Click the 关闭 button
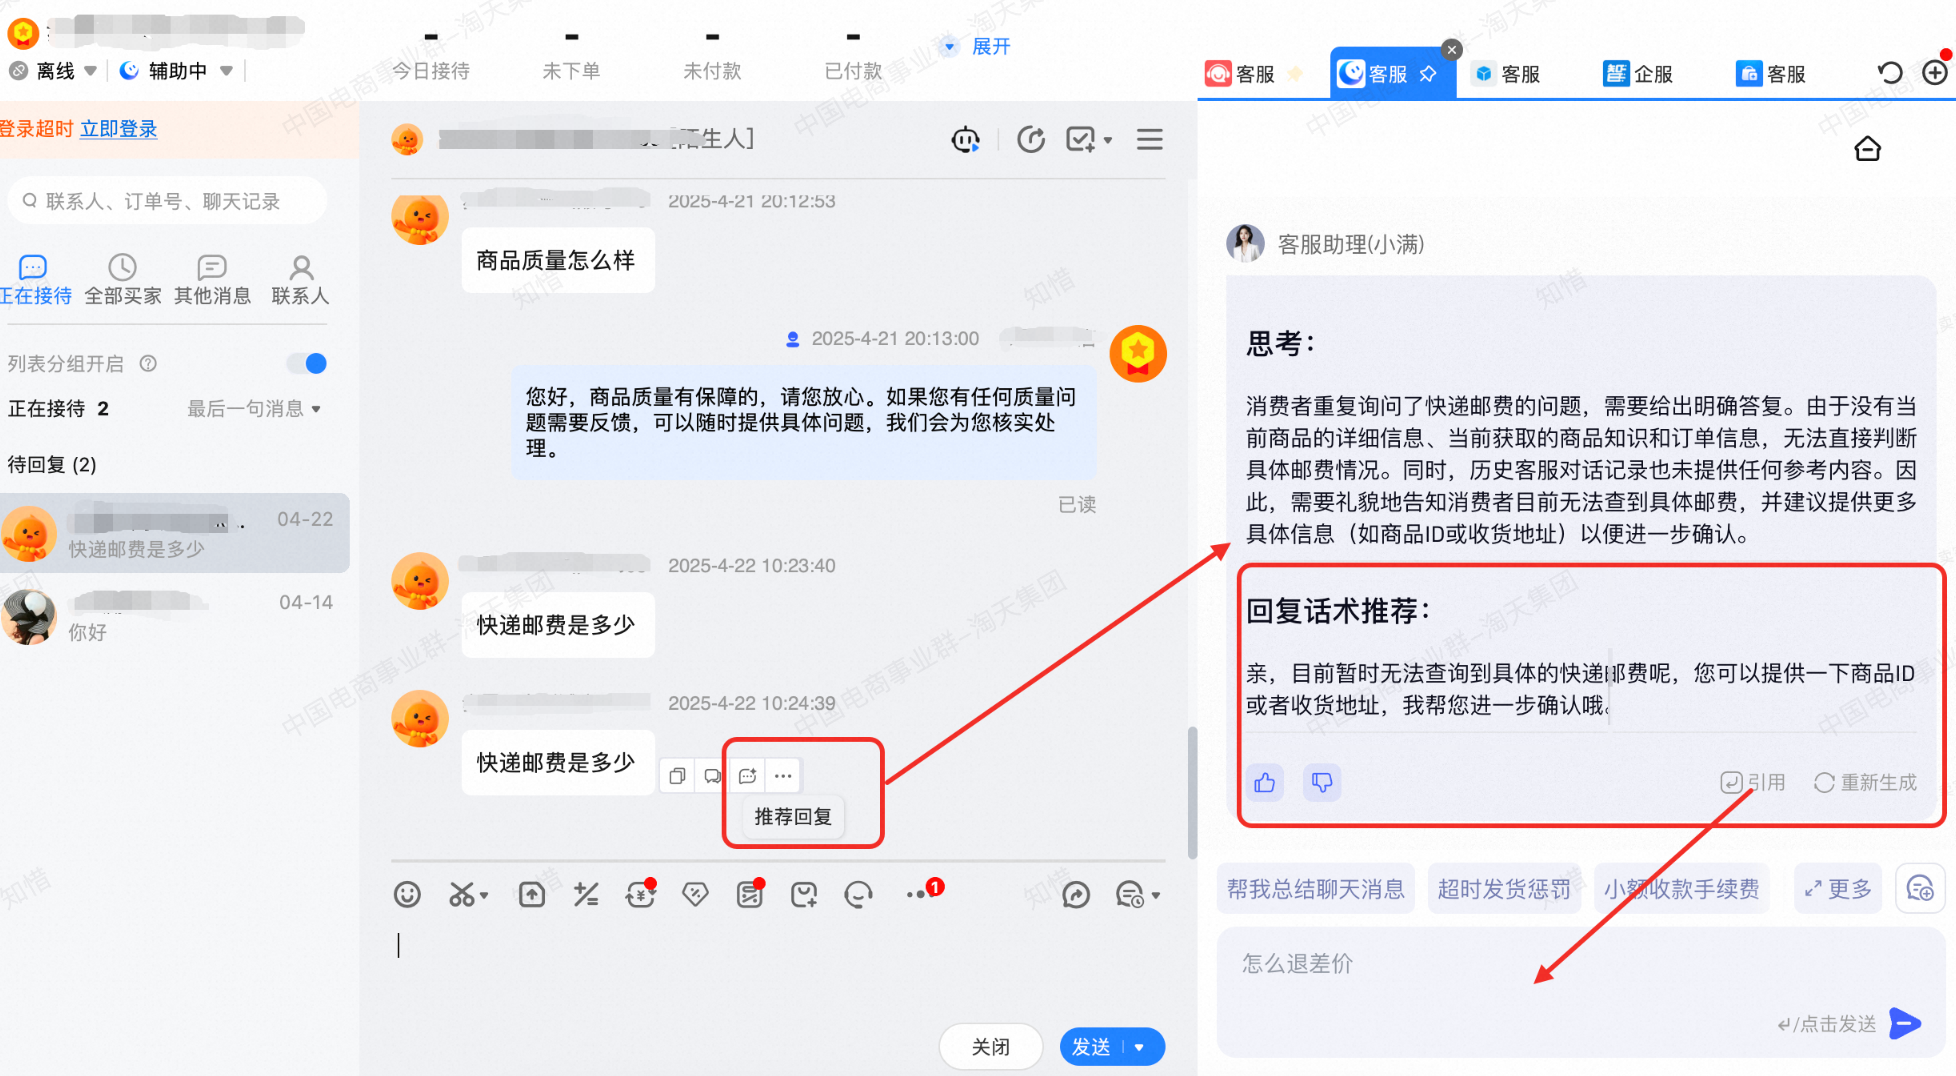 990,1047
